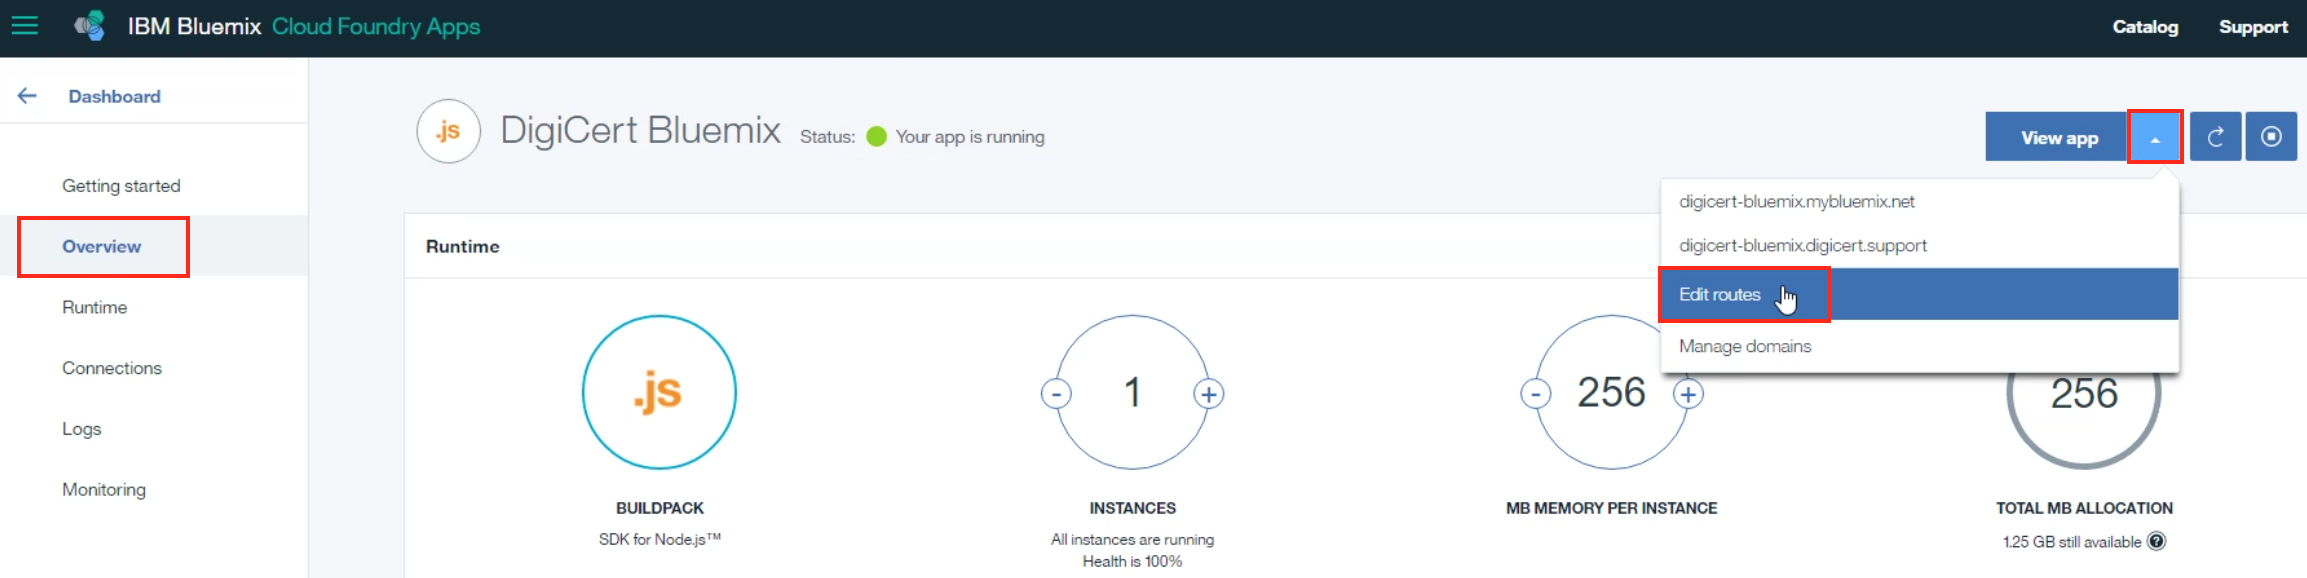Restart the app using the refresh icon

tap(2215, 137)
